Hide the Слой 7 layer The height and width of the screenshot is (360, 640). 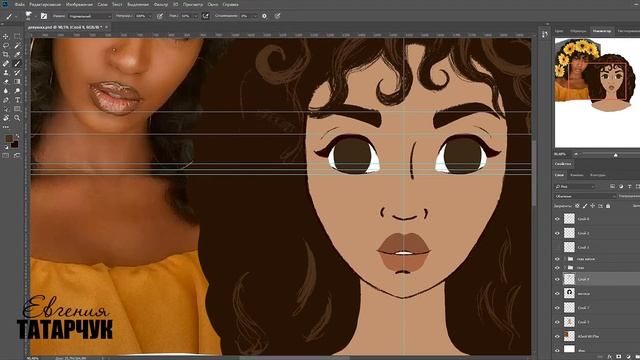coord(557,308)
